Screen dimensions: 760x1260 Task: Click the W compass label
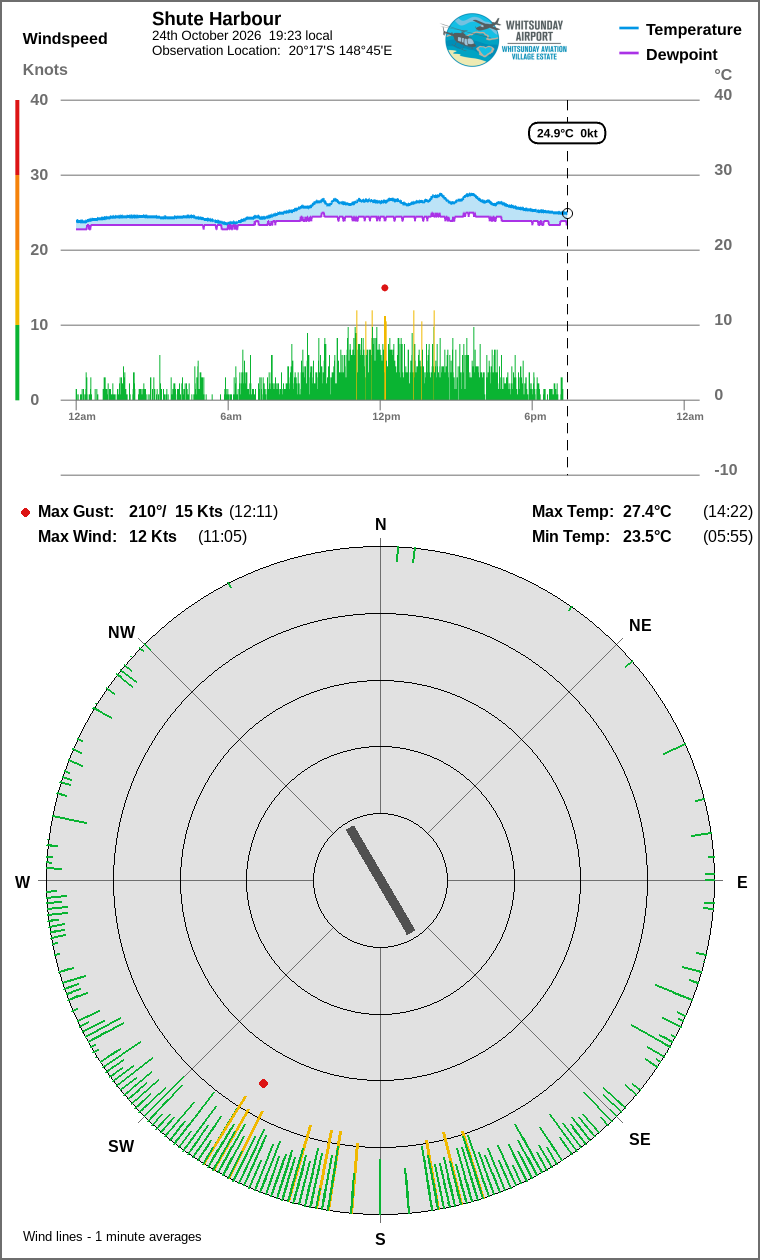(22, 882)
